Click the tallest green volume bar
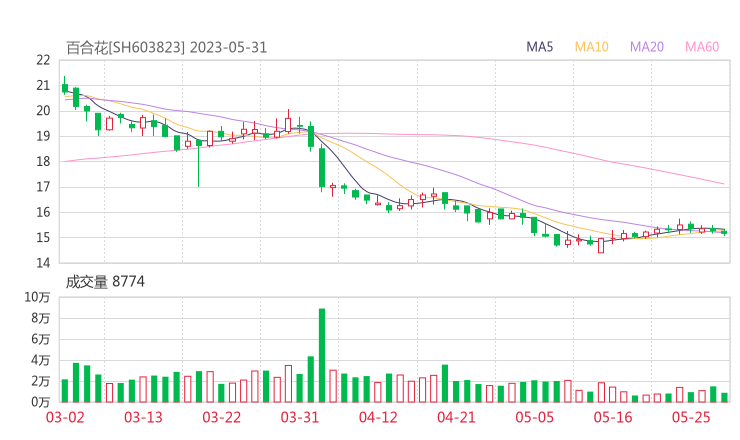740x440 pixels. [322, 355]
